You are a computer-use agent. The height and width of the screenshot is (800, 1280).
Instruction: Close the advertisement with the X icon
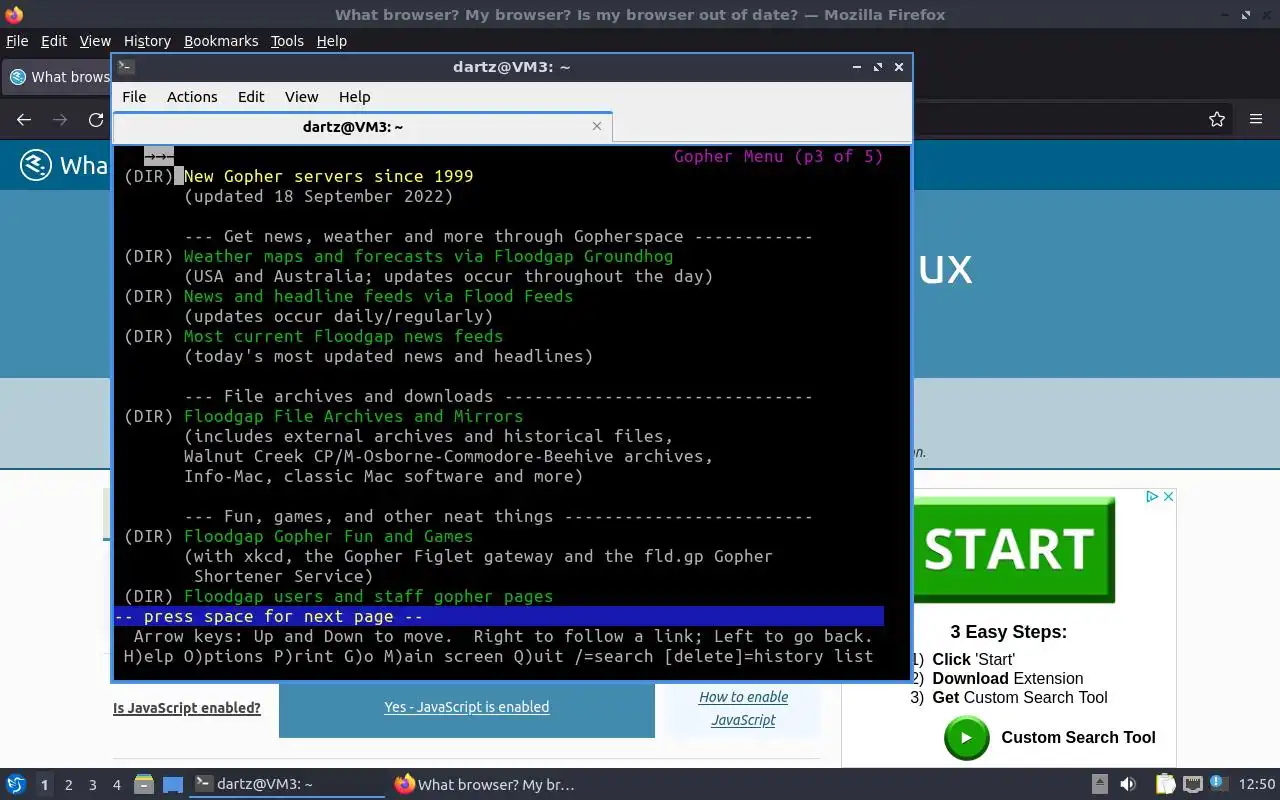[1167, 496]
